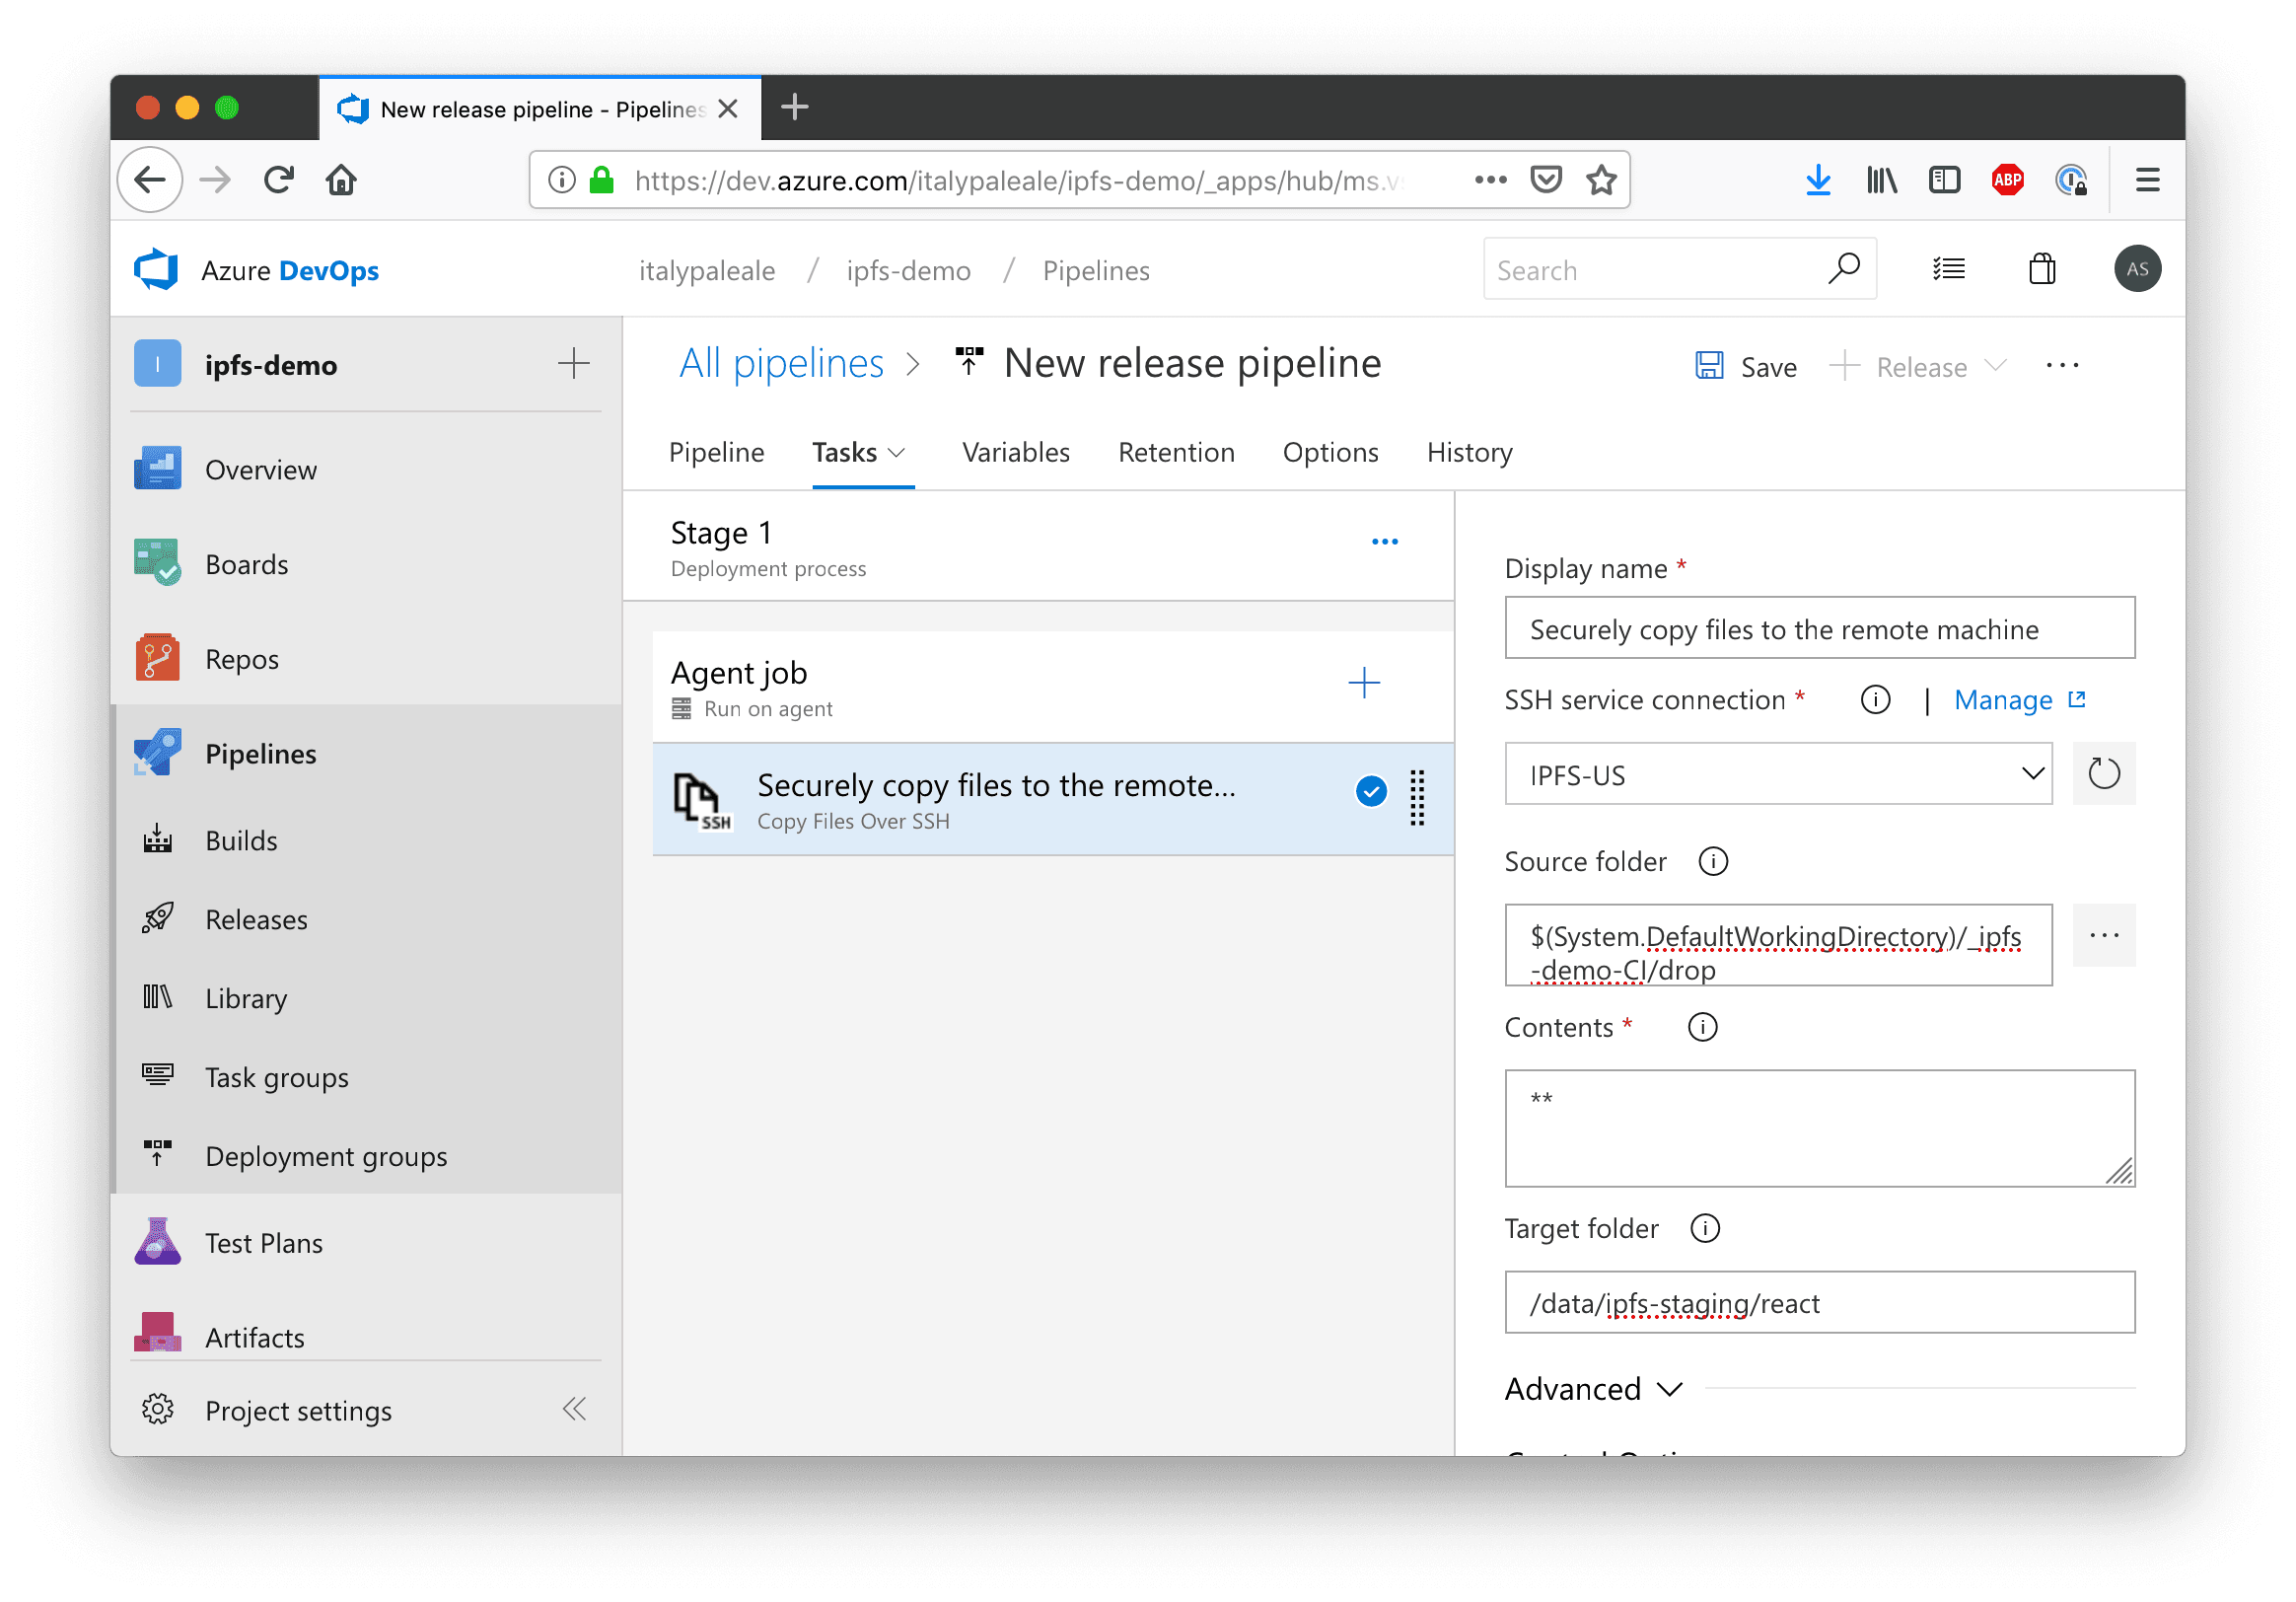Open the AS user profile avatar
Viewport: 2296px width, 1602px height.
[x=2137, y=269]
